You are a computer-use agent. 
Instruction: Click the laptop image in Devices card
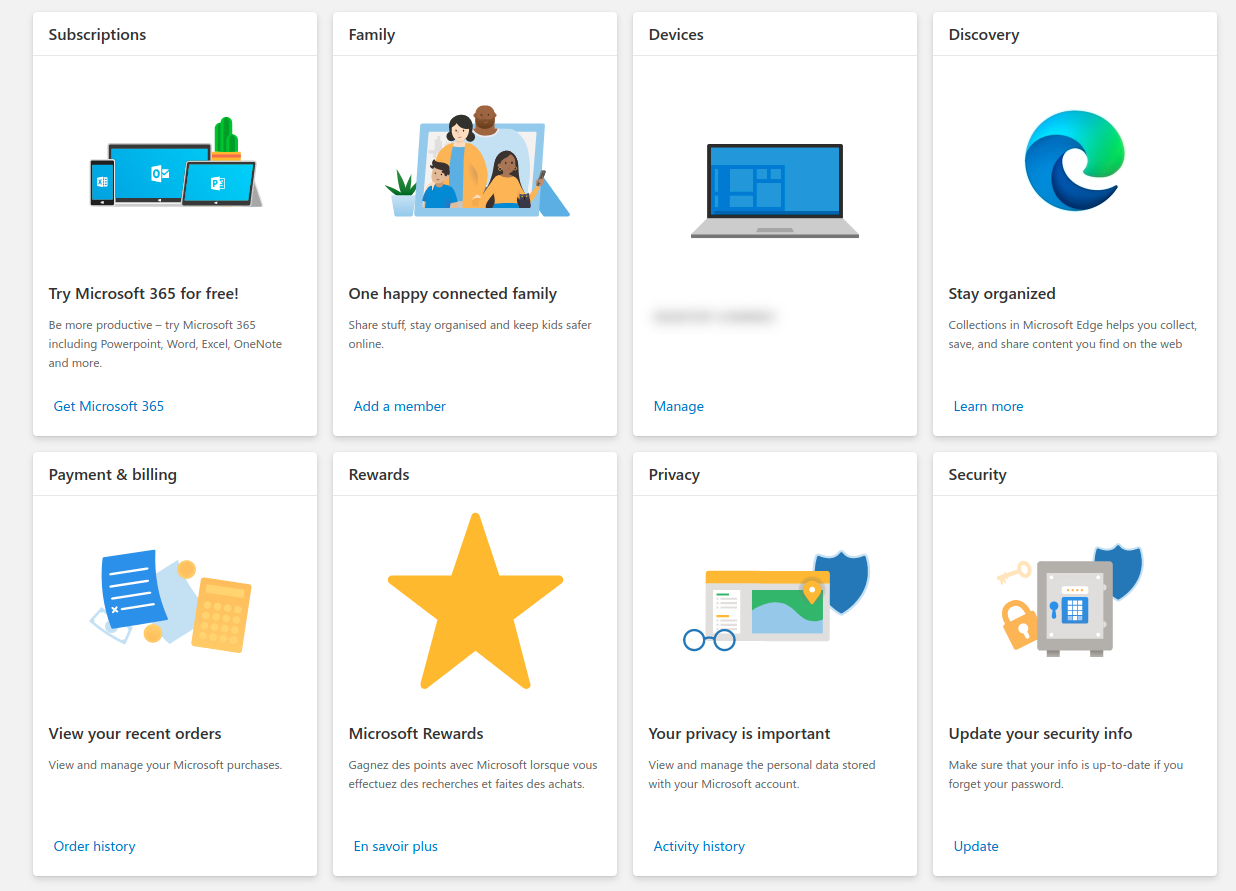pos(775,191)
